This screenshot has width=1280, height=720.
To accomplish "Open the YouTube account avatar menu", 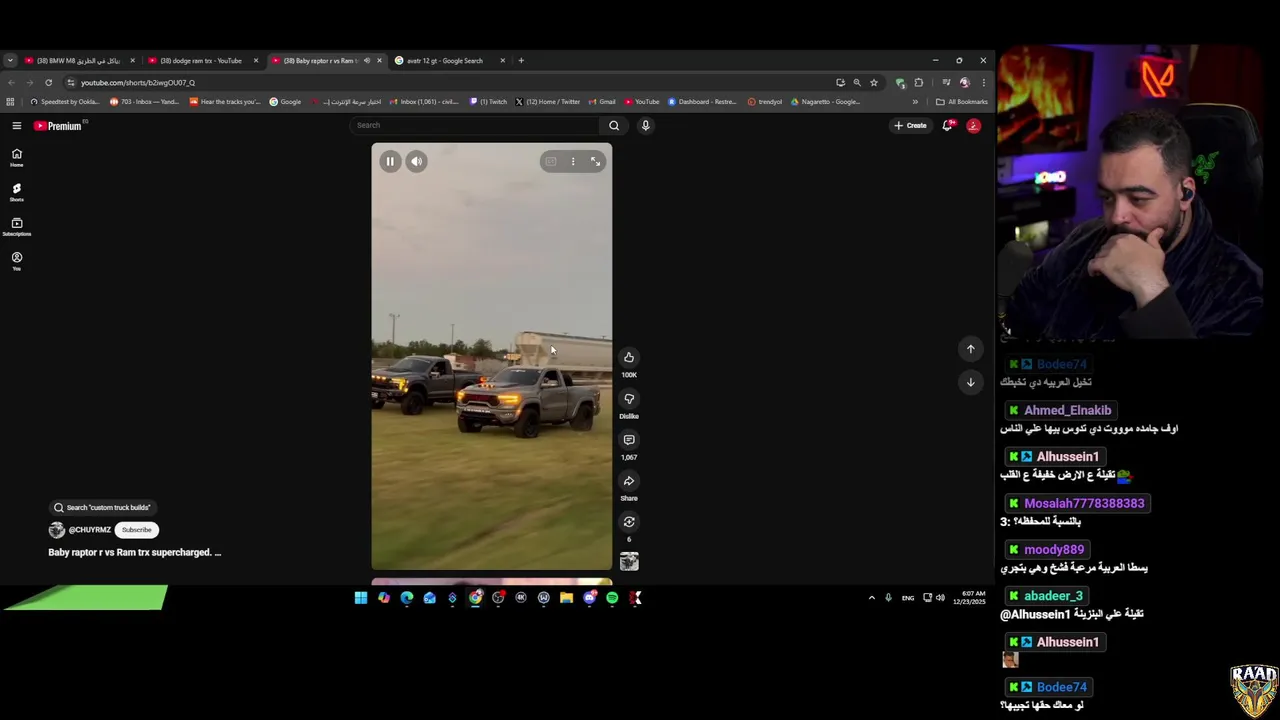I will [973, 125].
